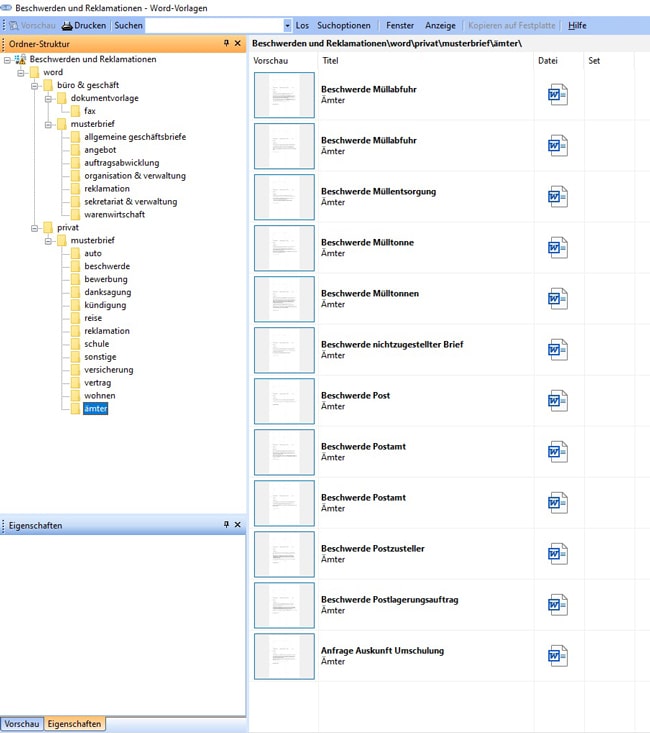Pin the Ordner-Struktur panel

226,44
